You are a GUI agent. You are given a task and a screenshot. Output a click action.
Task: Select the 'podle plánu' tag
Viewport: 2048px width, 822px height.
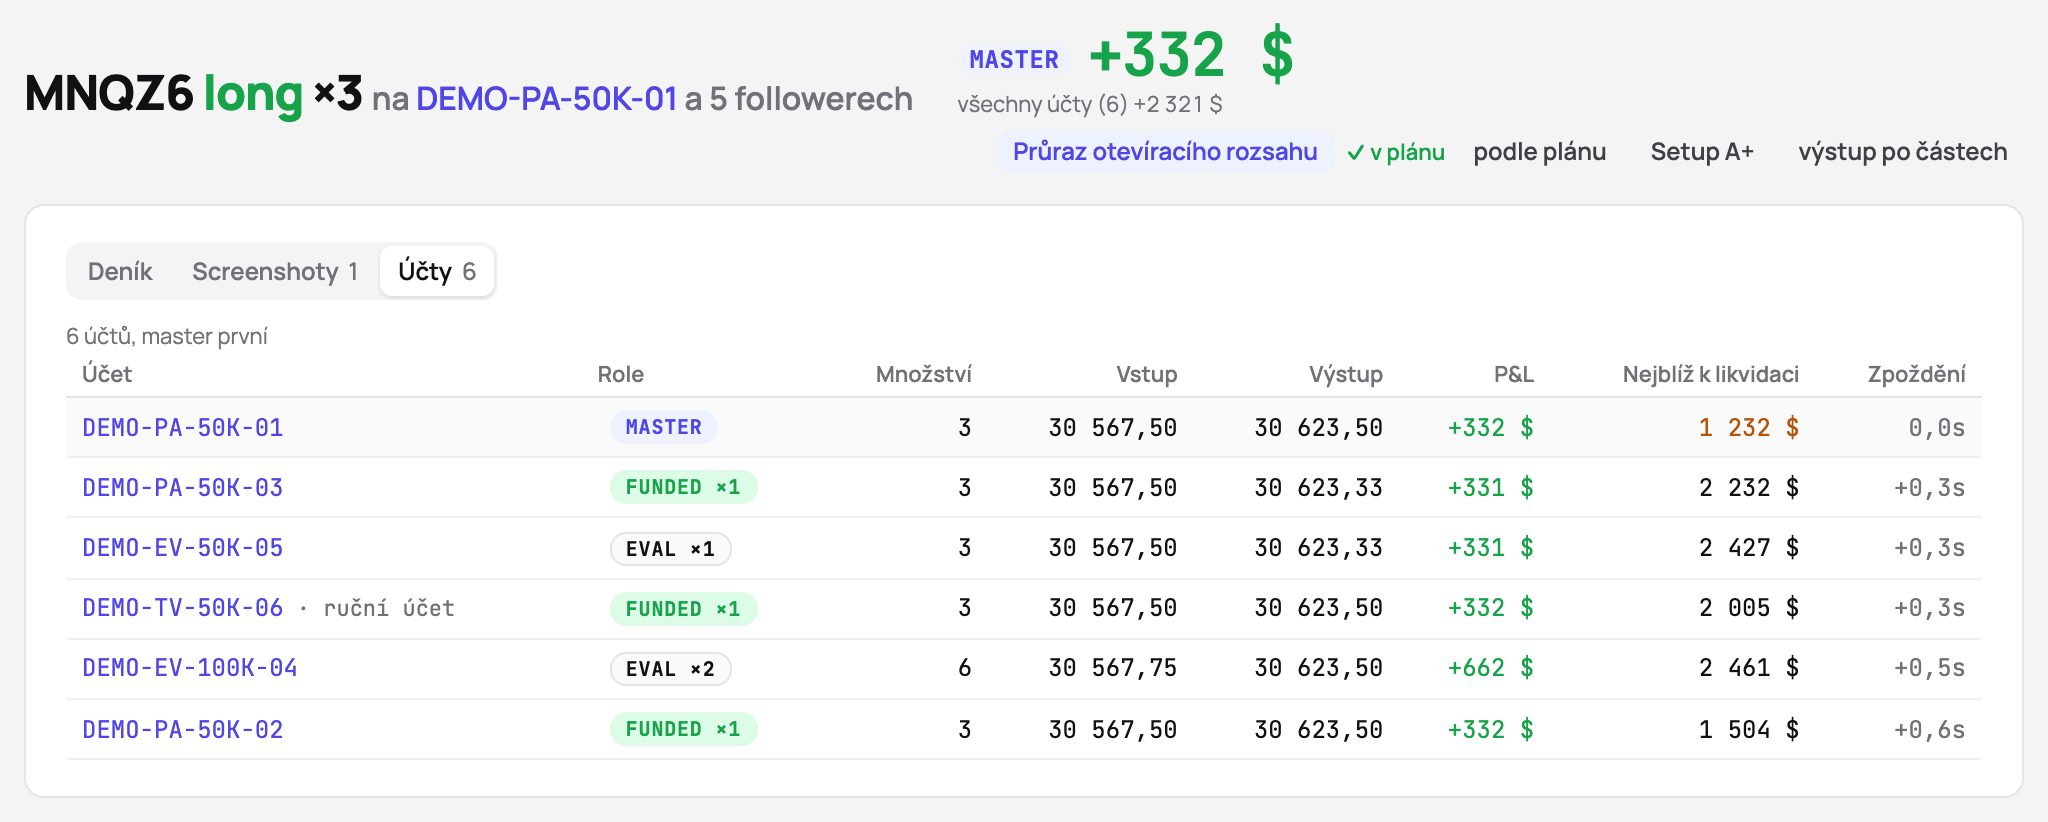tap(1540, 152)
